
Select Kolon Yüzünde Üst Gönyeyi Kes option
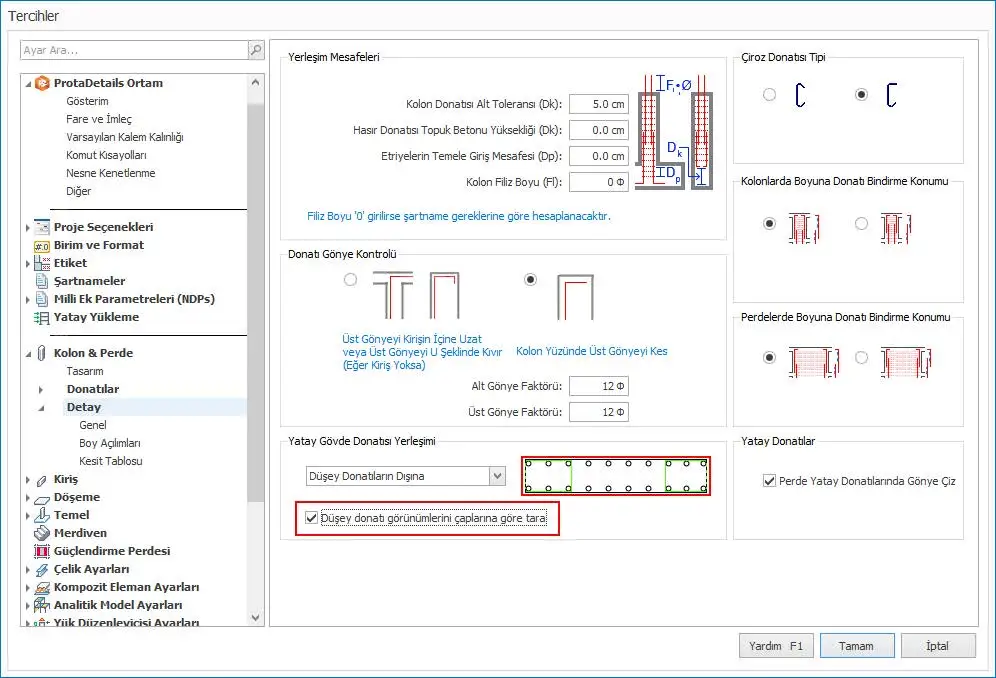(x=530, y=280)
